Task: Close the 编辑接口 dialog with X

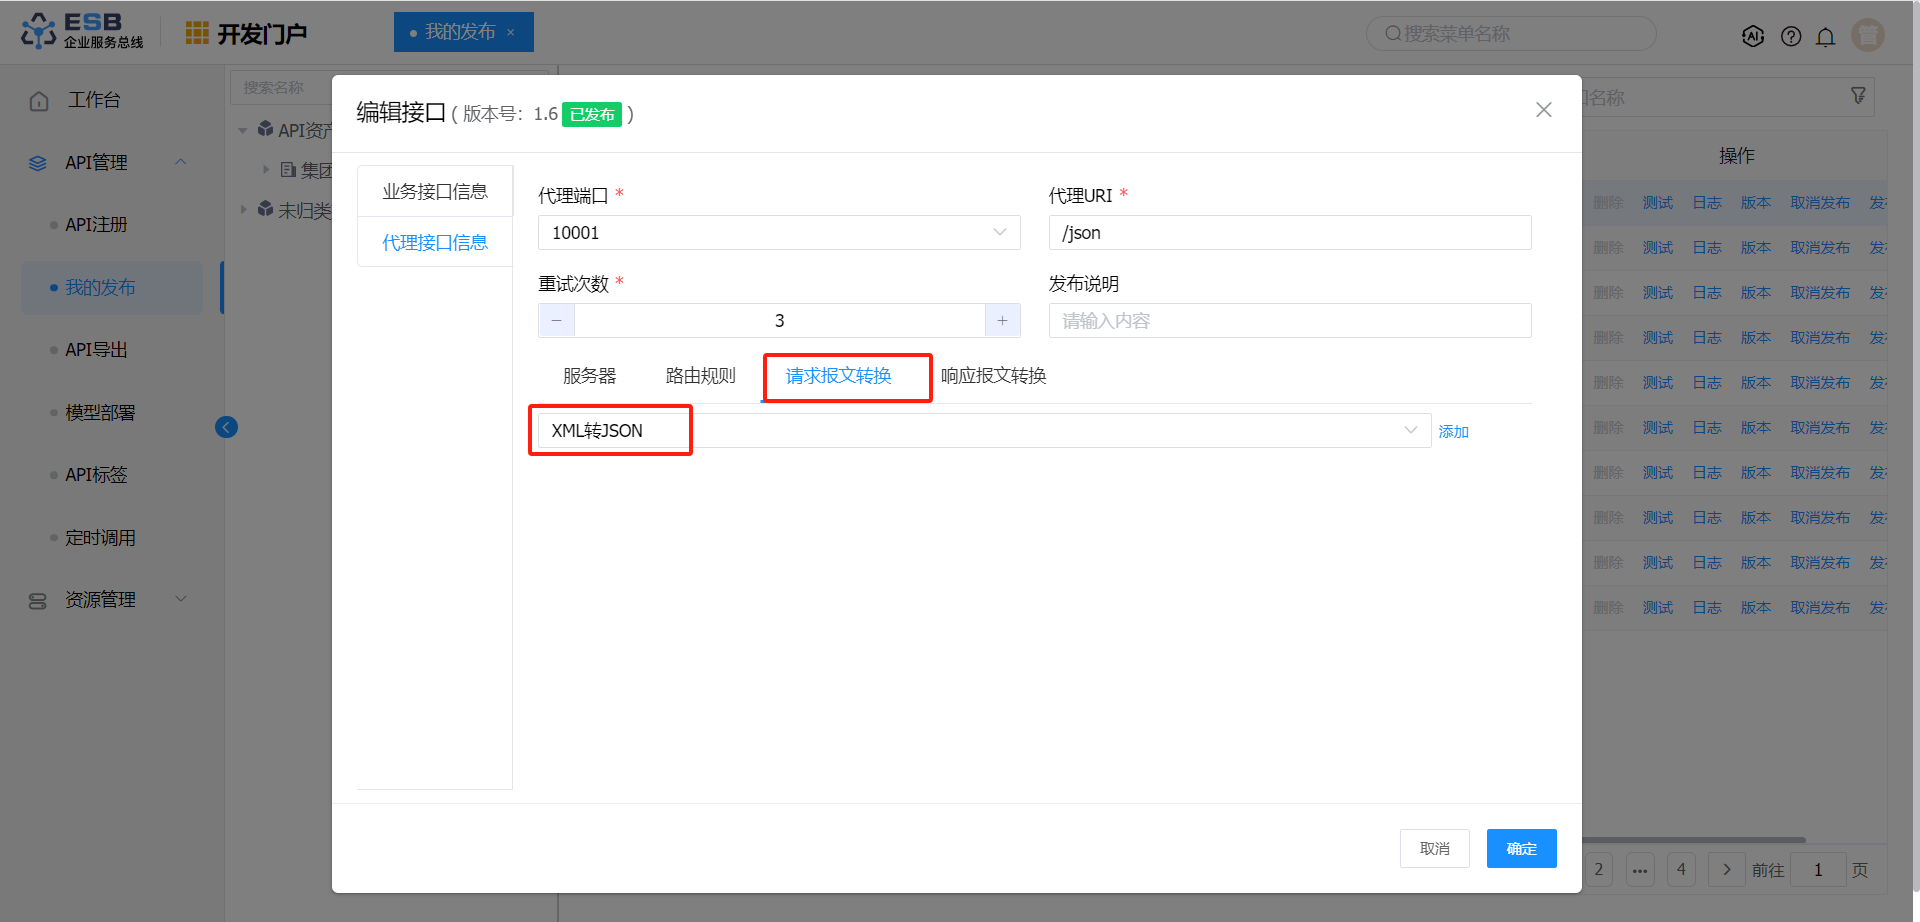Action: tap(1543, 110)
